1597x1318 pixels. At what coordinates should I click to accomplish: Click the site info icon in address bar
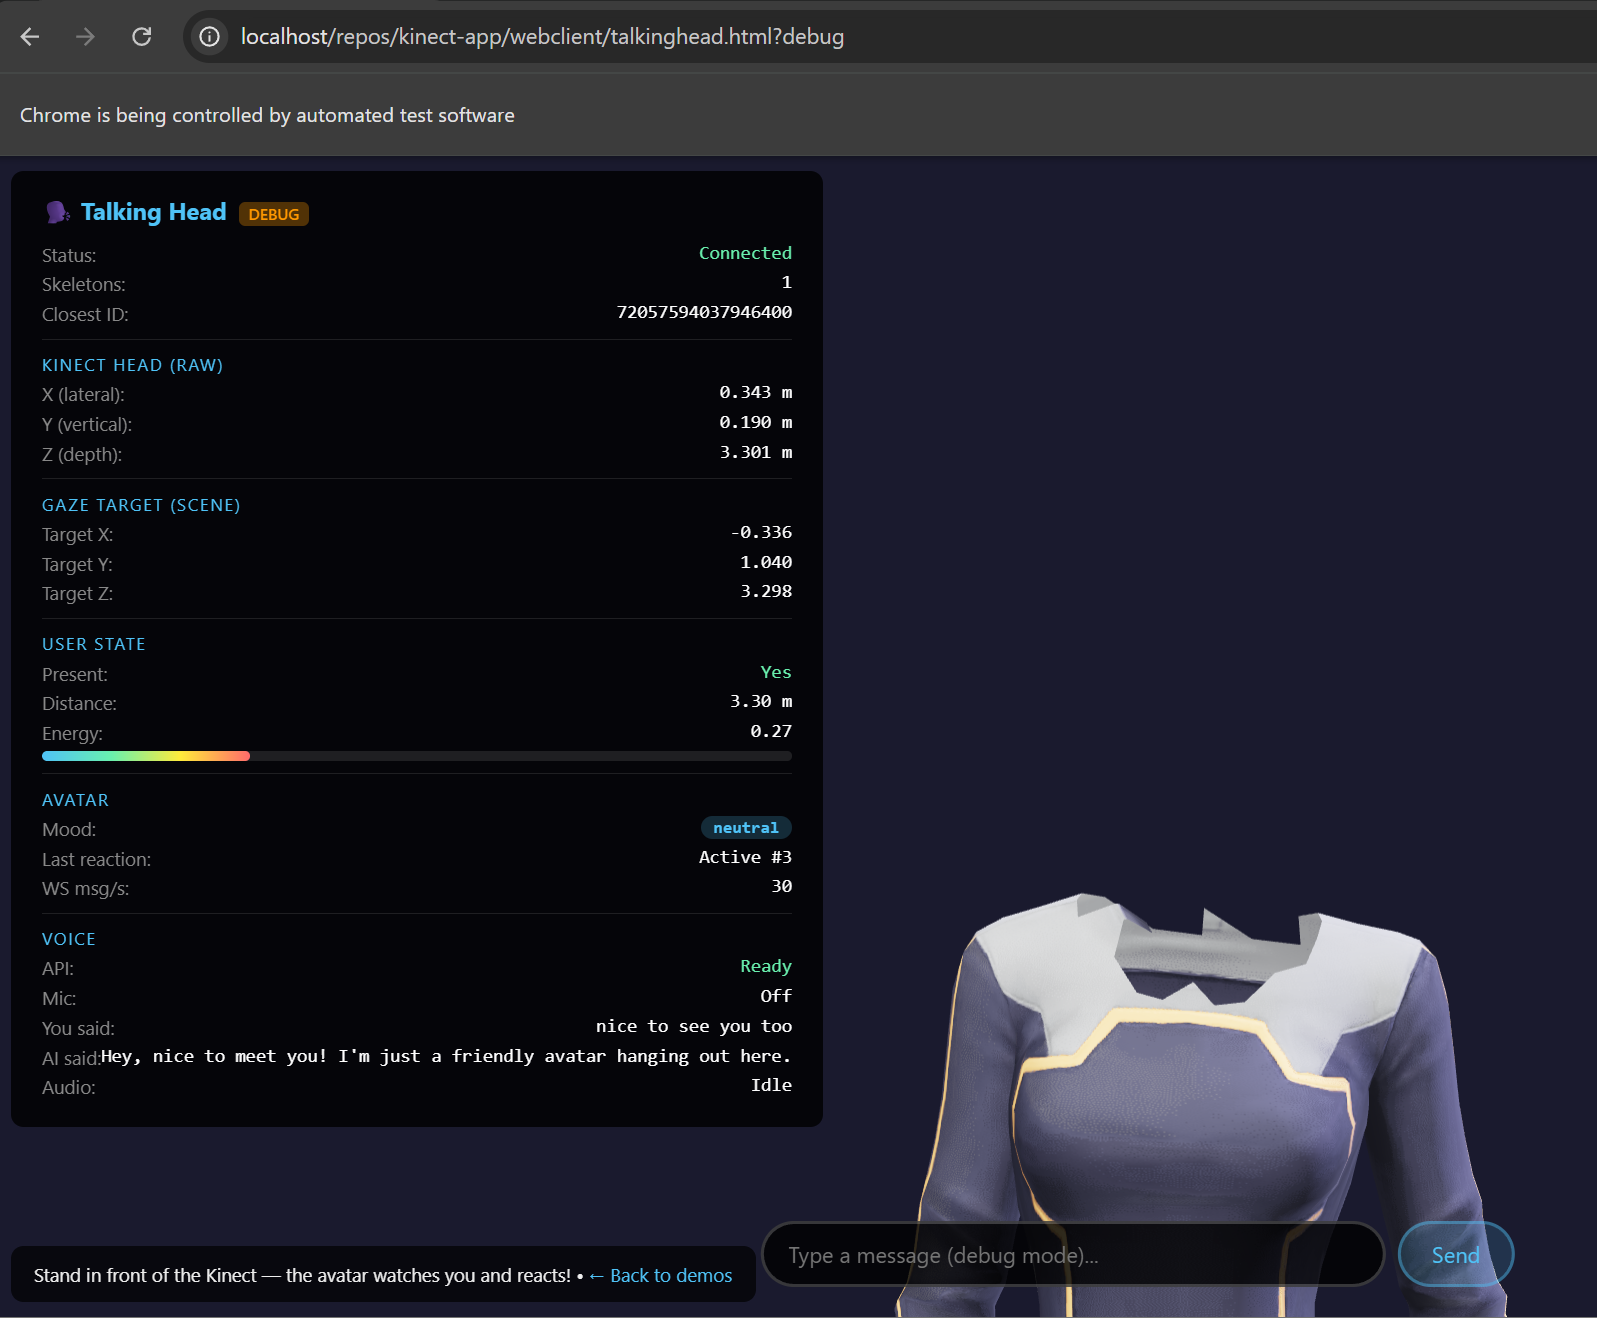point(209,37)
